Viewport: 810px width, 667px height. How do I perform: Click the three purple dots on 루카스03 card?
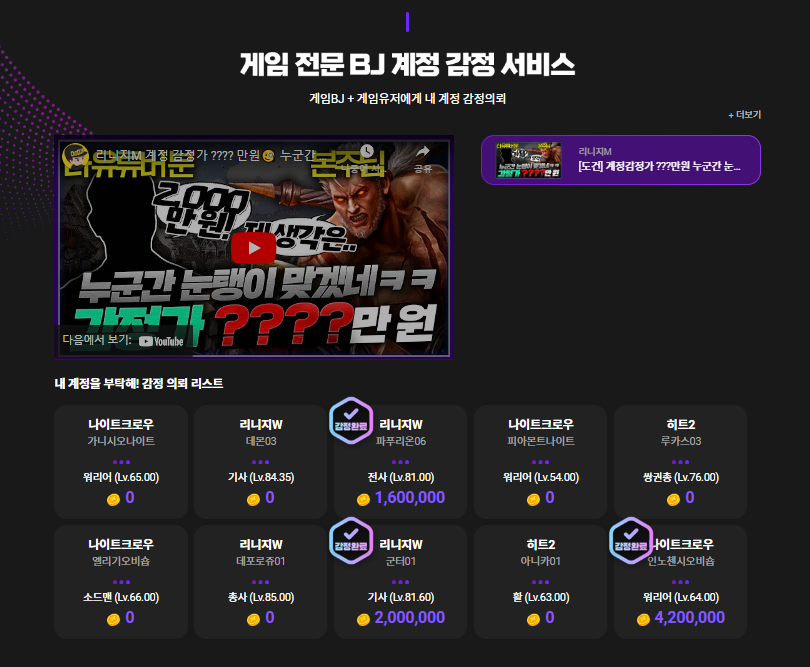pyautogui.click(x=681, y=462)
